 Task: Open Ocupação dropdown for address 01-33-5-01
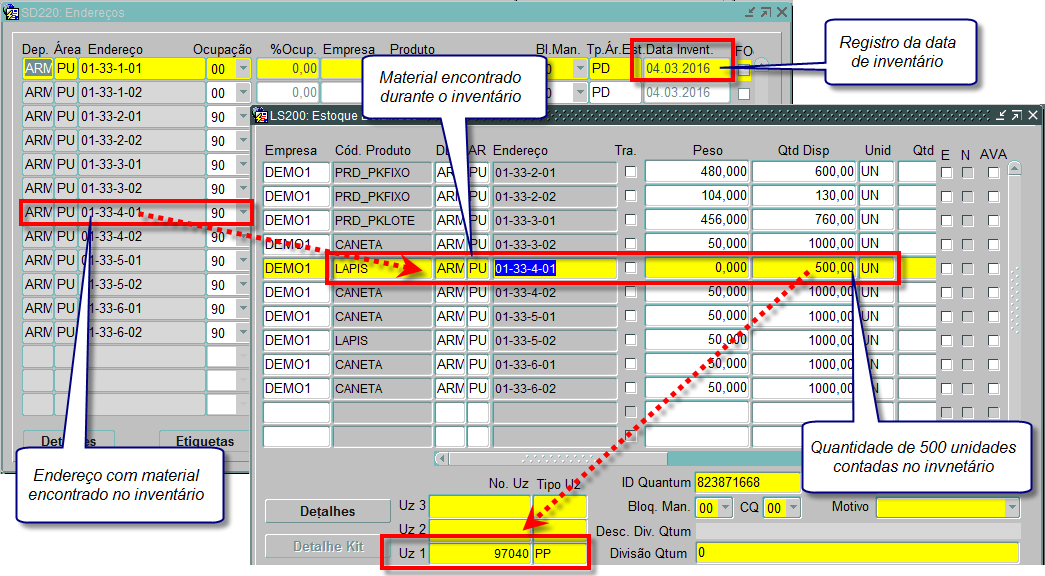pos(243,261)
